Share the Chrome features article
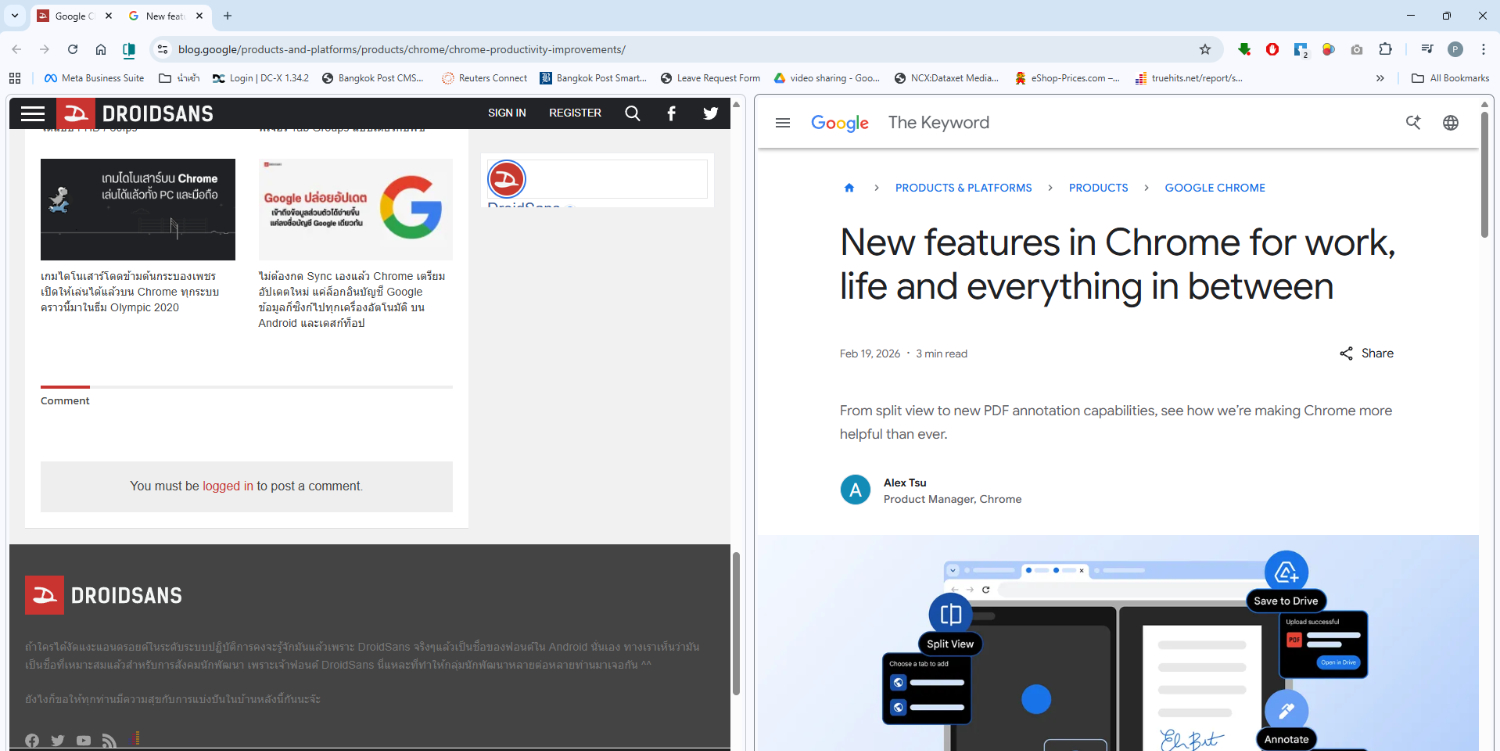Viewport: 1500px width, 751px height. tap(1366, 353)
